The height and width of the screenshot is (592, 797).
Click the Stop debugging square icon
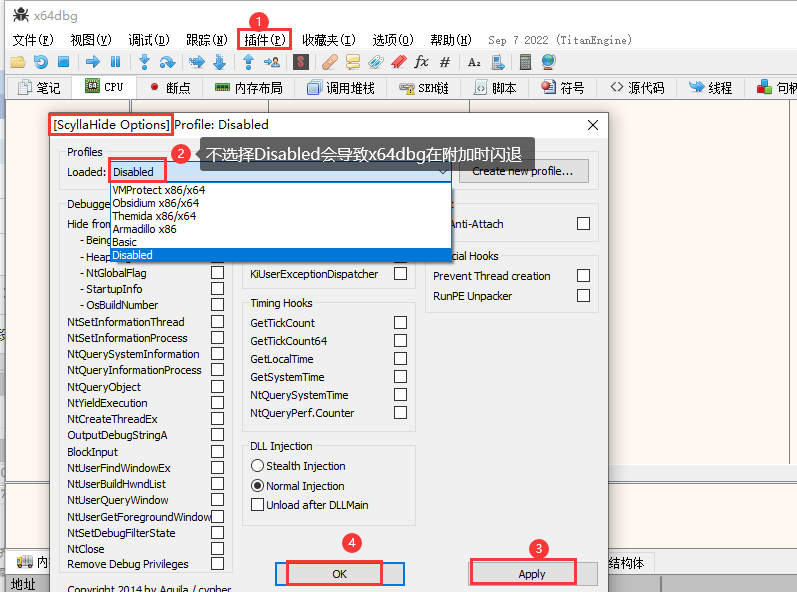coord(64,62)
